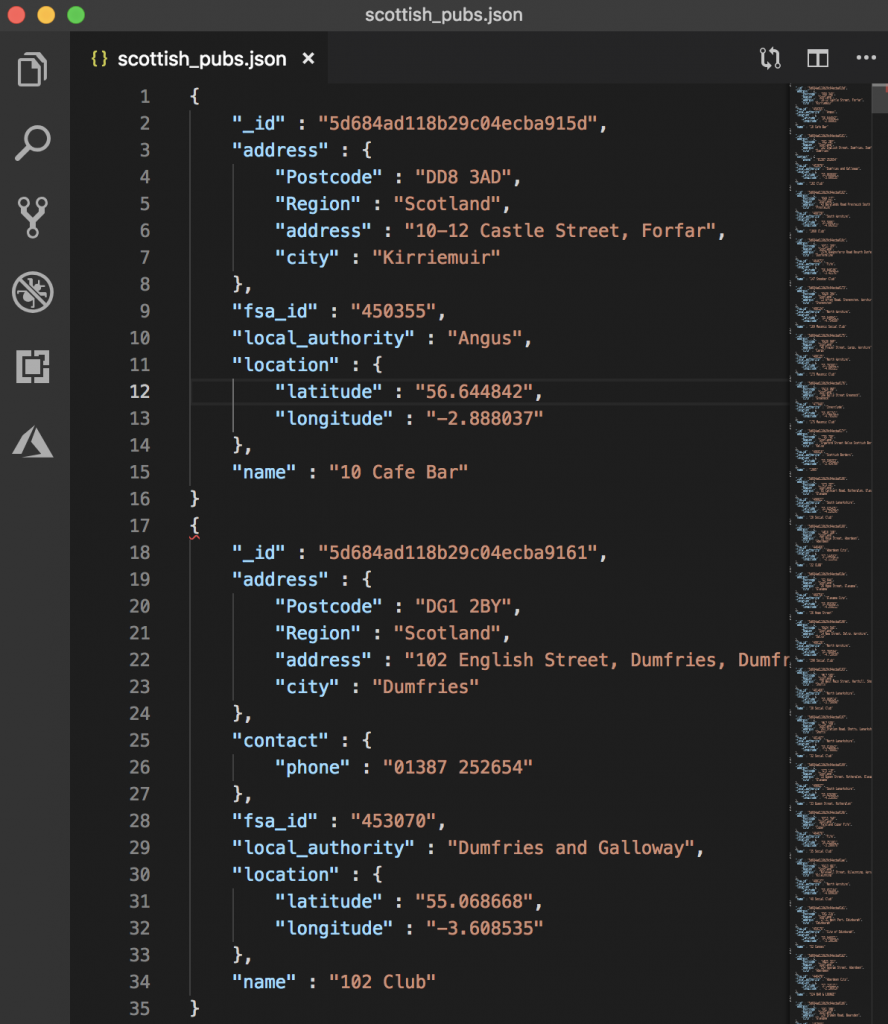Click the "Region" key on line 5

point(317,204)
